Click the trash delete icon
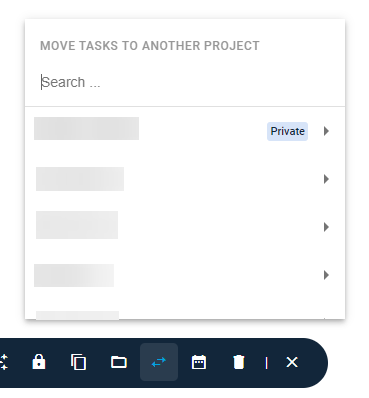 (239, 362)
